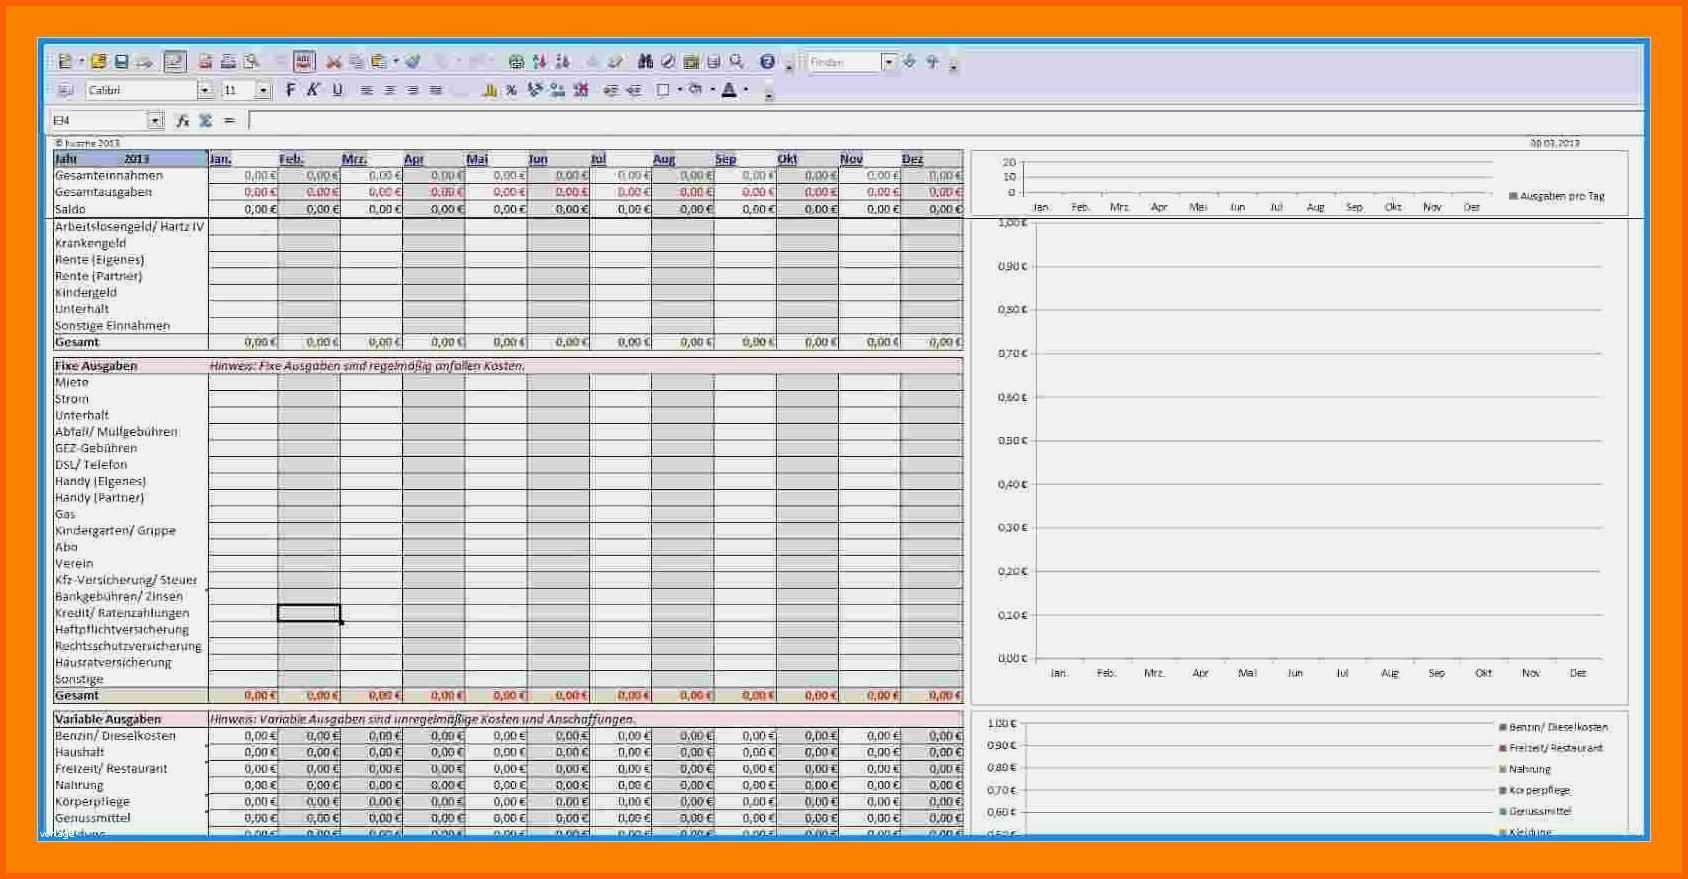Image resolution: width=1688 pixels, height=879 pixels.
Task: Copy the selected cells
Action: click(x=356, y=62)
